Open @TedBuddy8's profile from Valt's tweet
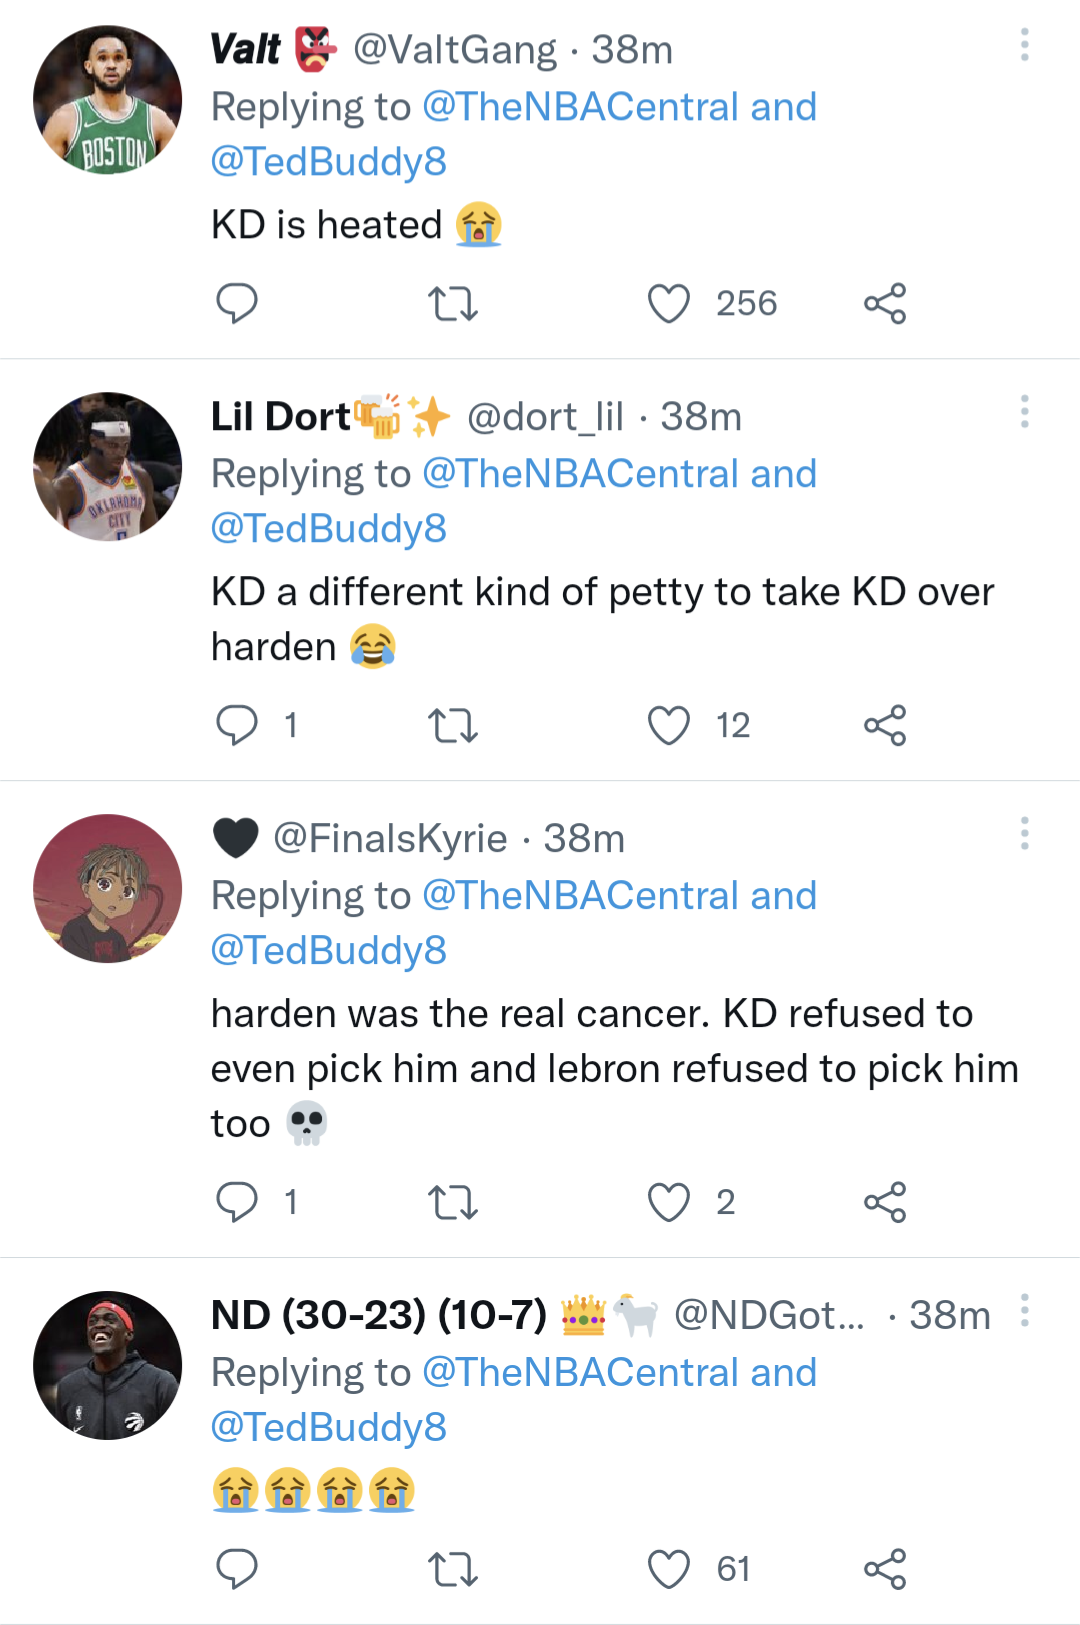1080x1625 pixels. coord(328,161)
